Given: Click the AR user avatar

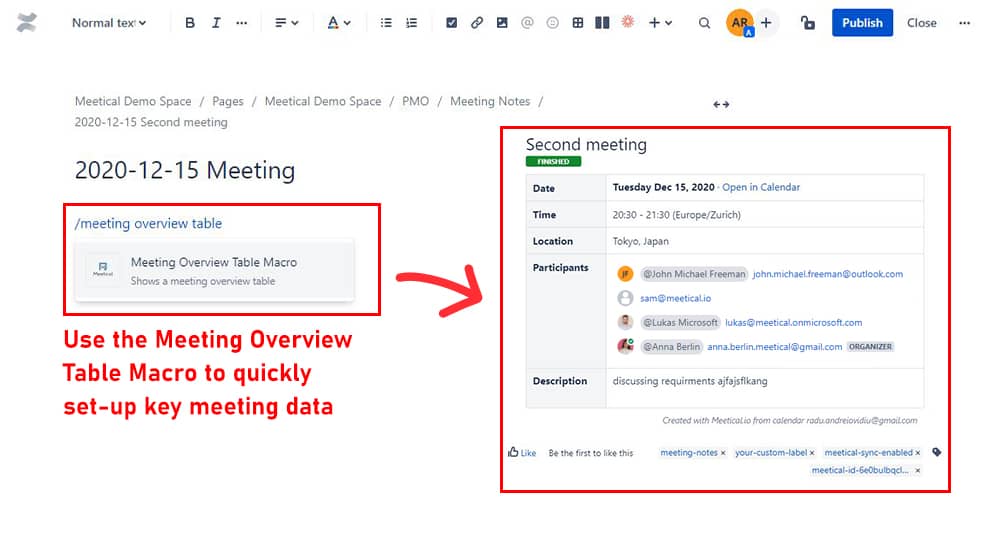Looking at the screenshot, I should (740, 23).
